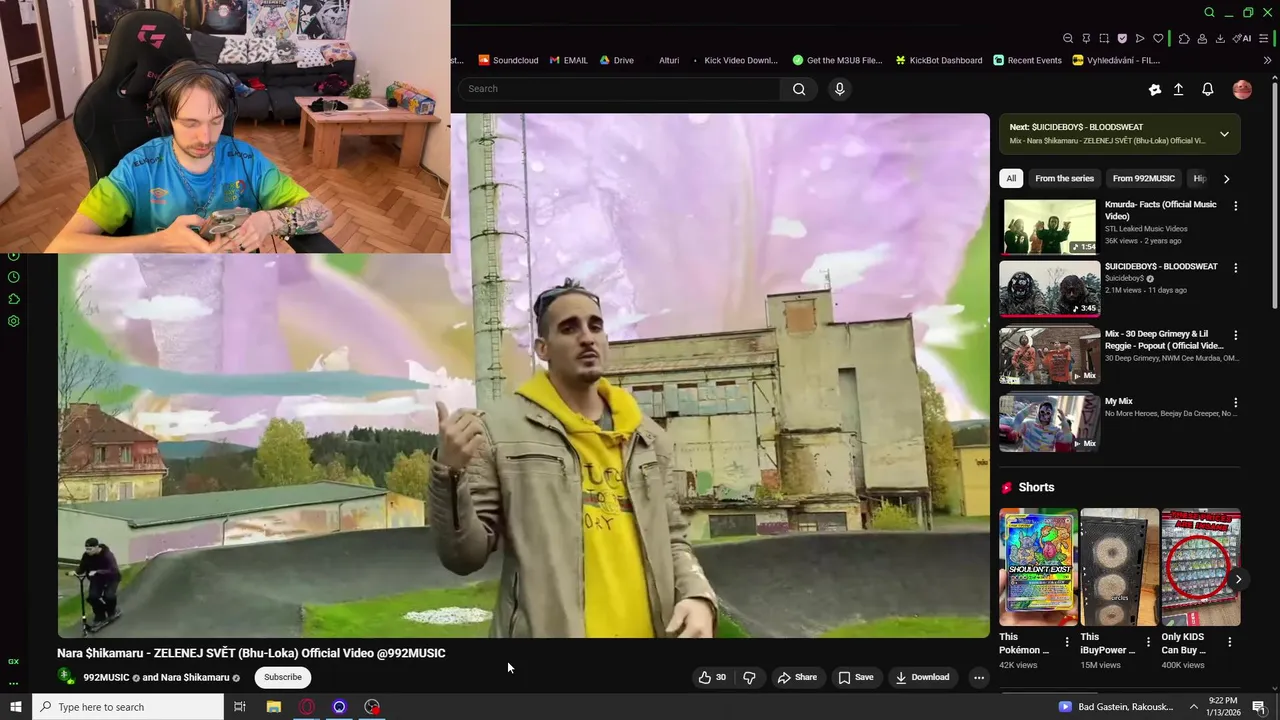Open the Kick Video Downloader bookmark

click(x=735, y=60)
